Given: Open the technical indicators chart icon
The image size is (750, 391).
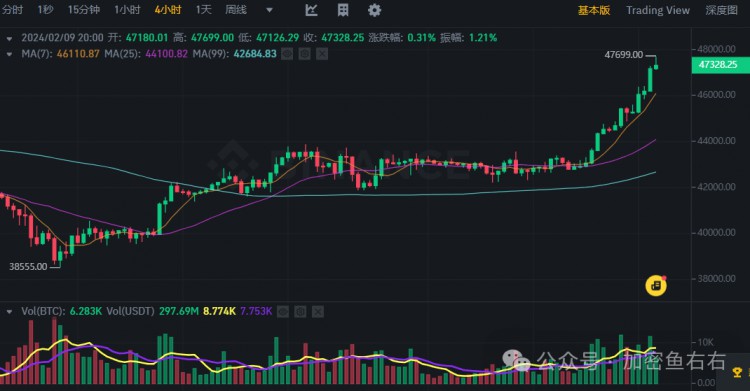Looking at the screenshot, I should click(311, 10).
